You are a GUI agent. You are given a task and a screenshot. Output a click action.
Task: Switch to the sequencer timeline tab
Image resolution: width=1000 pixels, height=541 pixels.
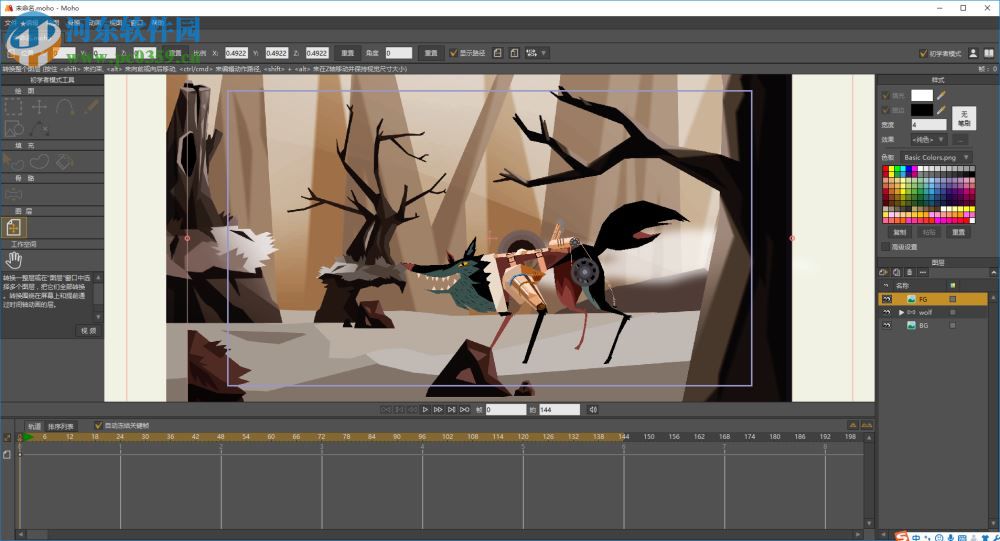61,425
